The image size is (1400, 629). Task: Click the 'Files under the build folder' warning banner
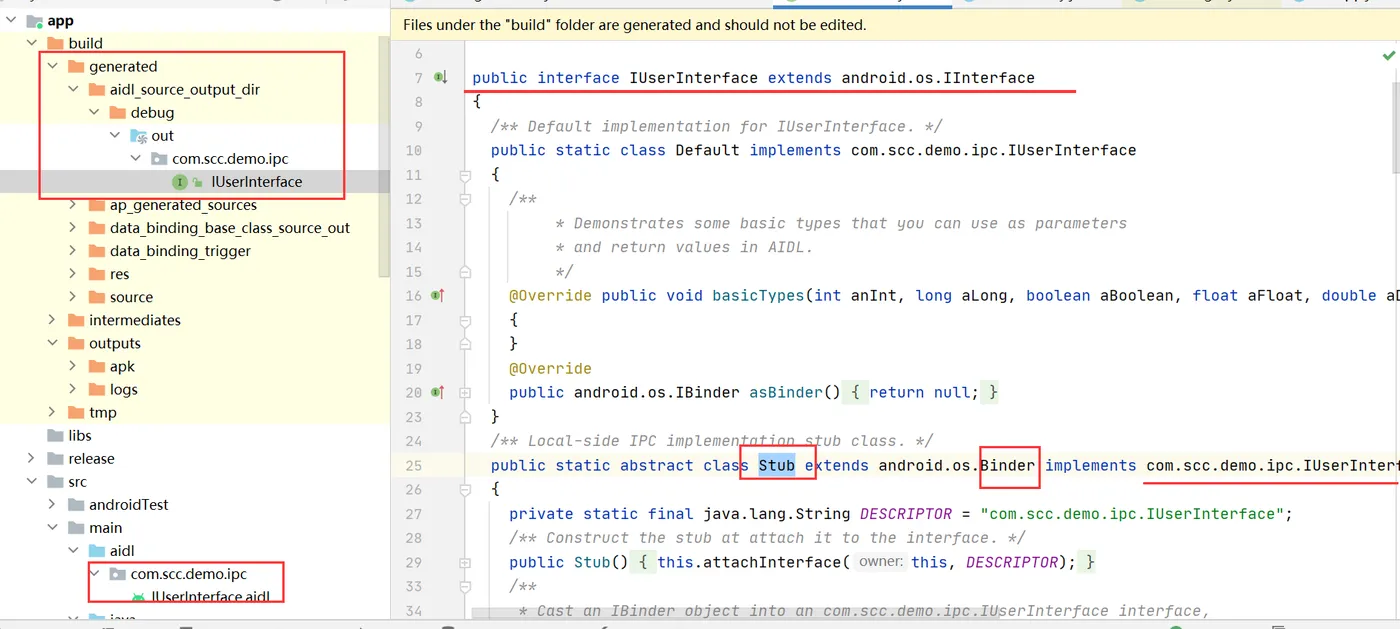point(895,25)
